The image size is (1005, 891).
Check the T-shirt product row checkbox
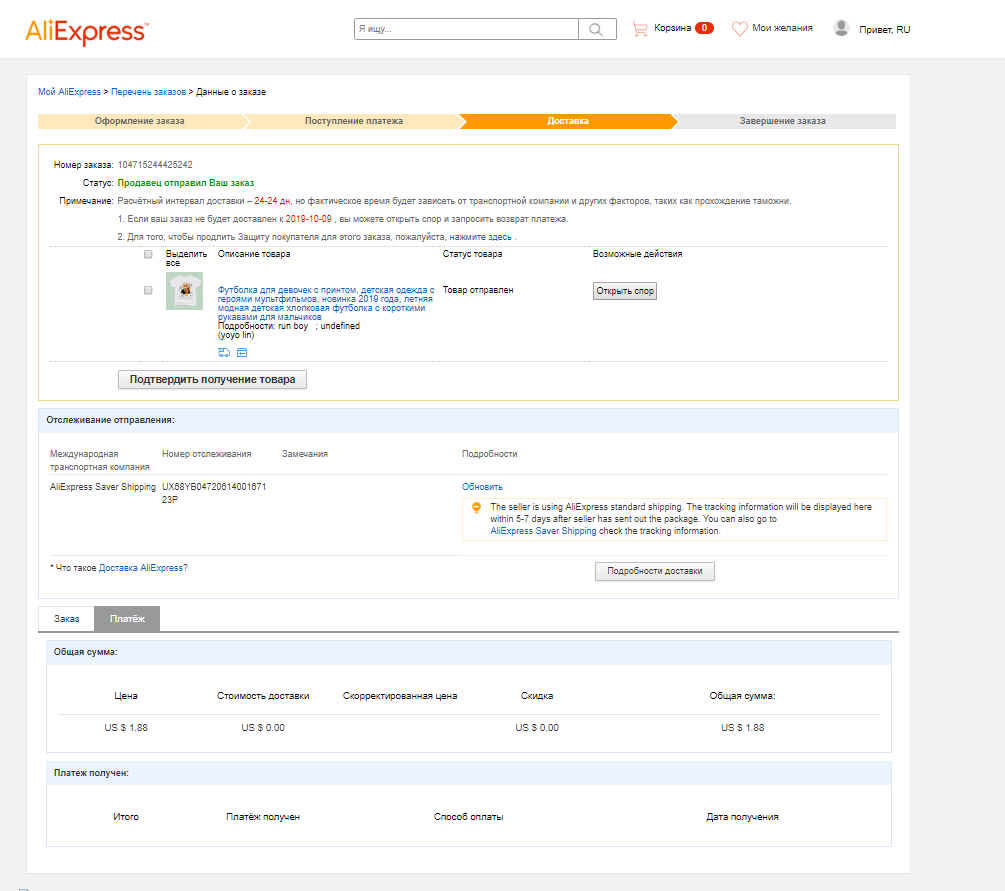tap(148, 290)
